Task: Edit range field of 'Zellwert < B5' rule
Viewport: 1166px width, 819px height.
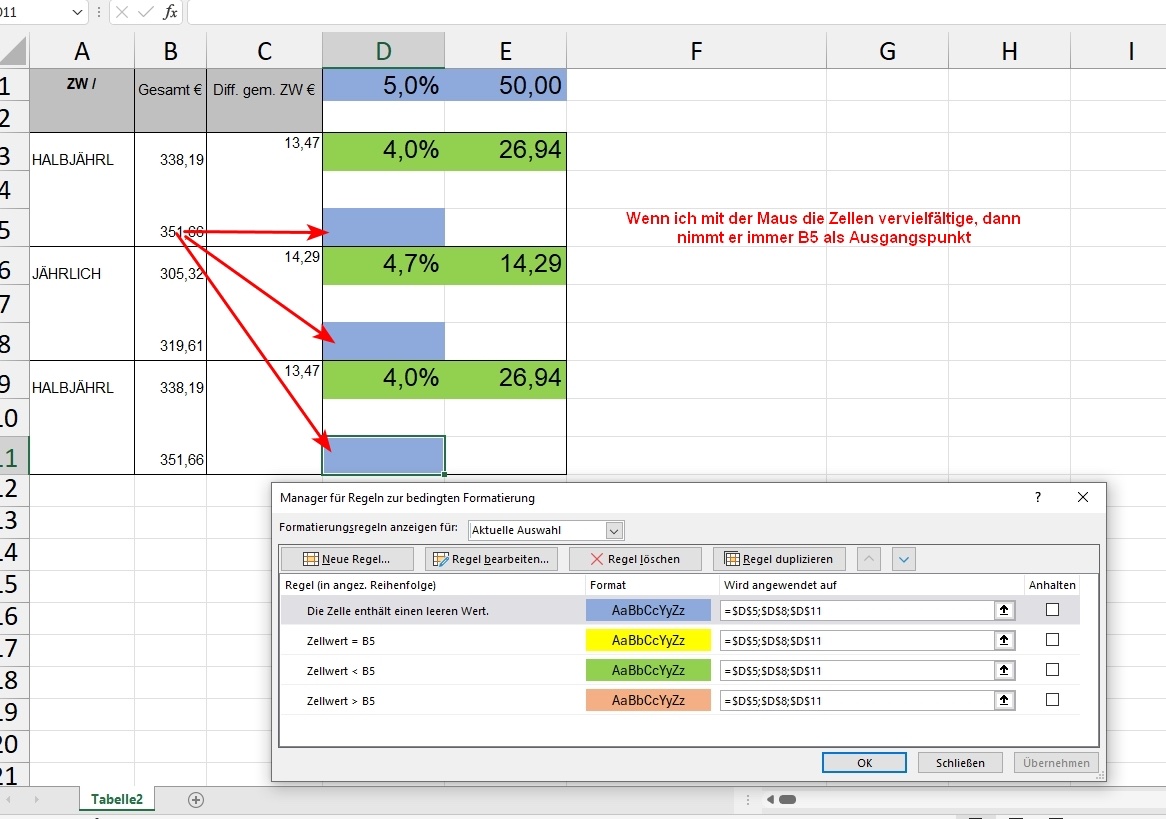Action: point(857,671)
